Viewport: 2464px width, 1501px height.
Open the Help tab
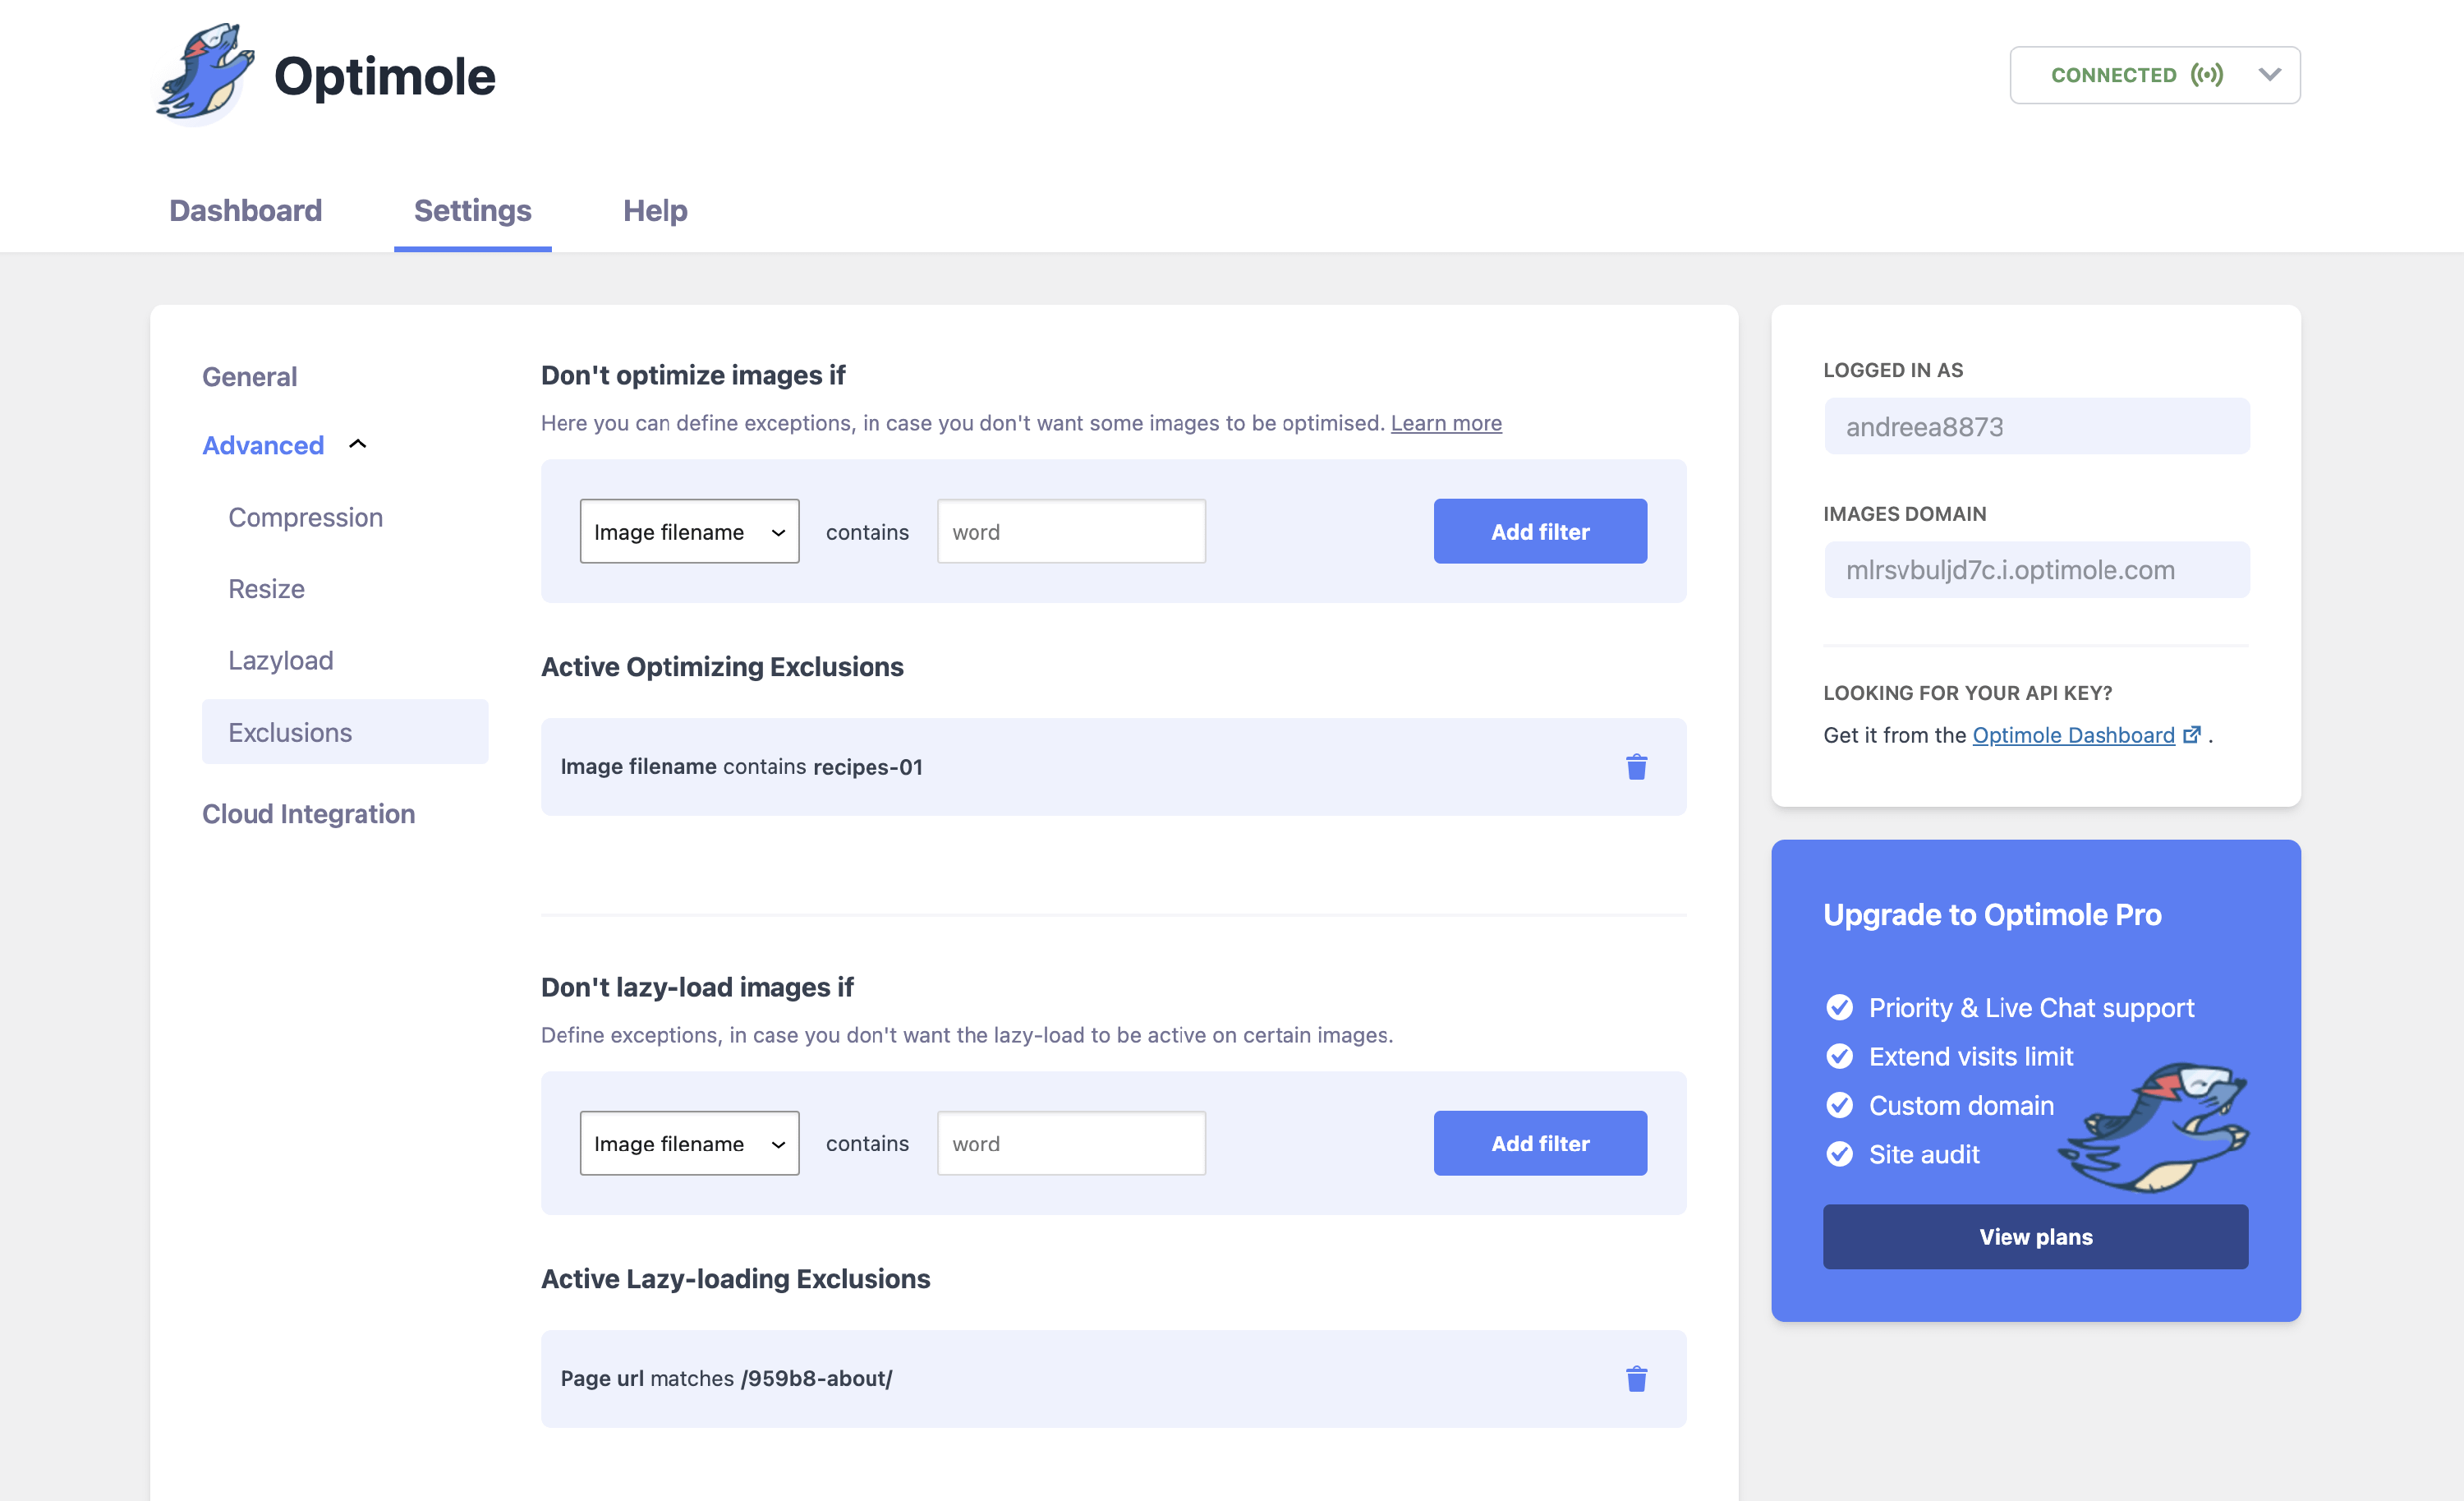click(x=655, y=210)
